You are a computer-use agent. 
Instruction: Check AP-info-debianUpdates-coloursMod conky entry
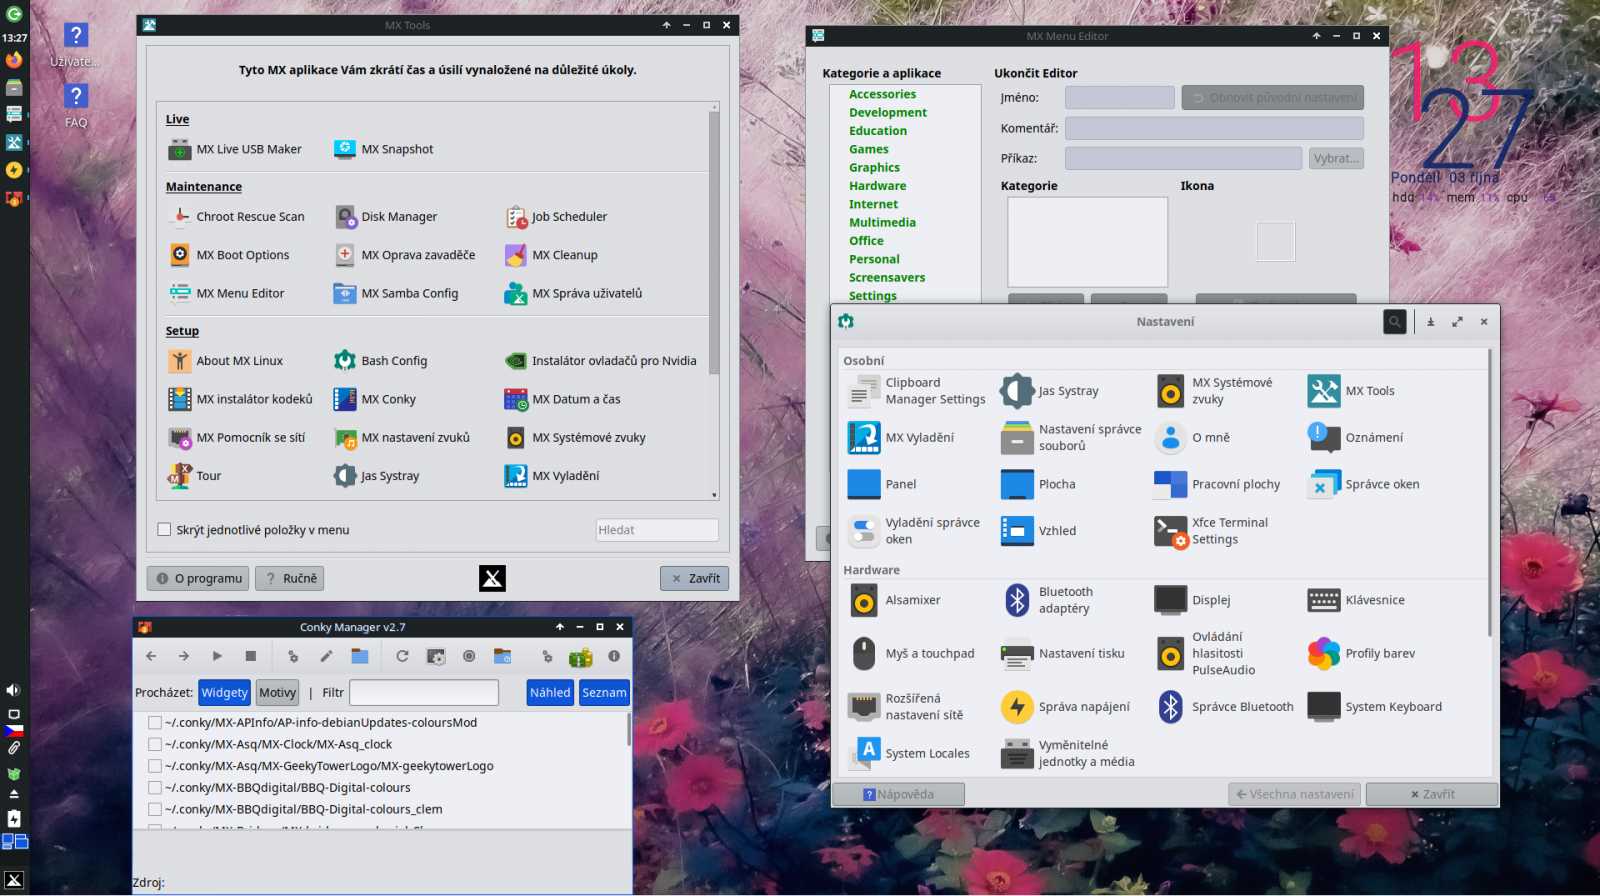(x=155, y=723)
